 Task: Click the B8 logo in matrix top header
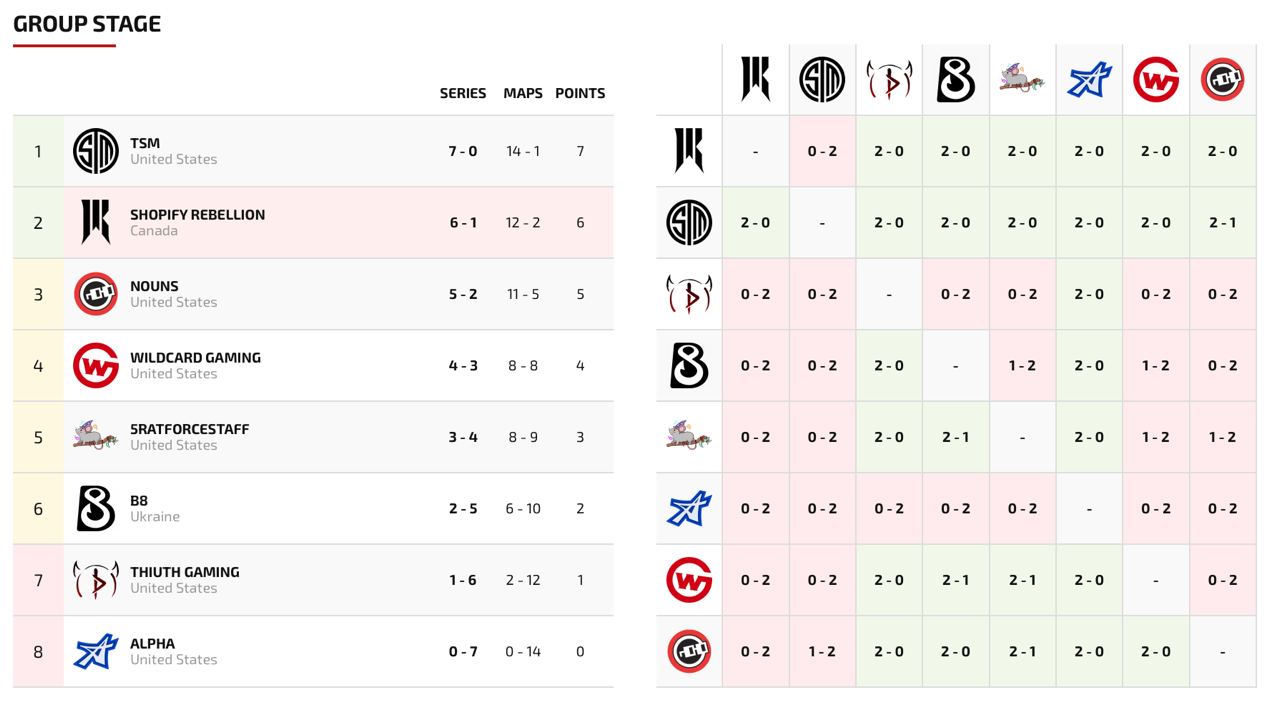(955, 80)
